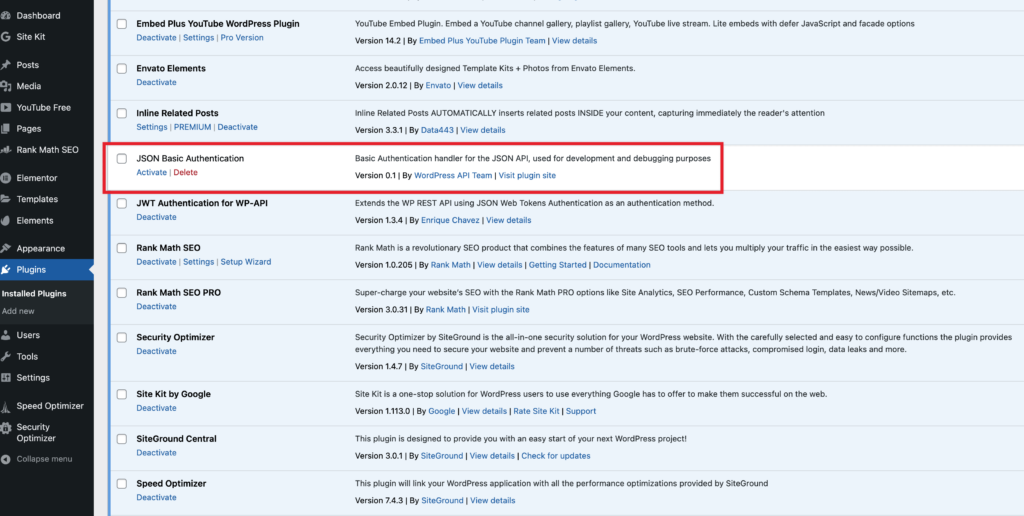The height and width of the screenshot is (516, 1024).
Task: Open Embed Plus YouTube plugin Settings
Action: tap(199, 38)
